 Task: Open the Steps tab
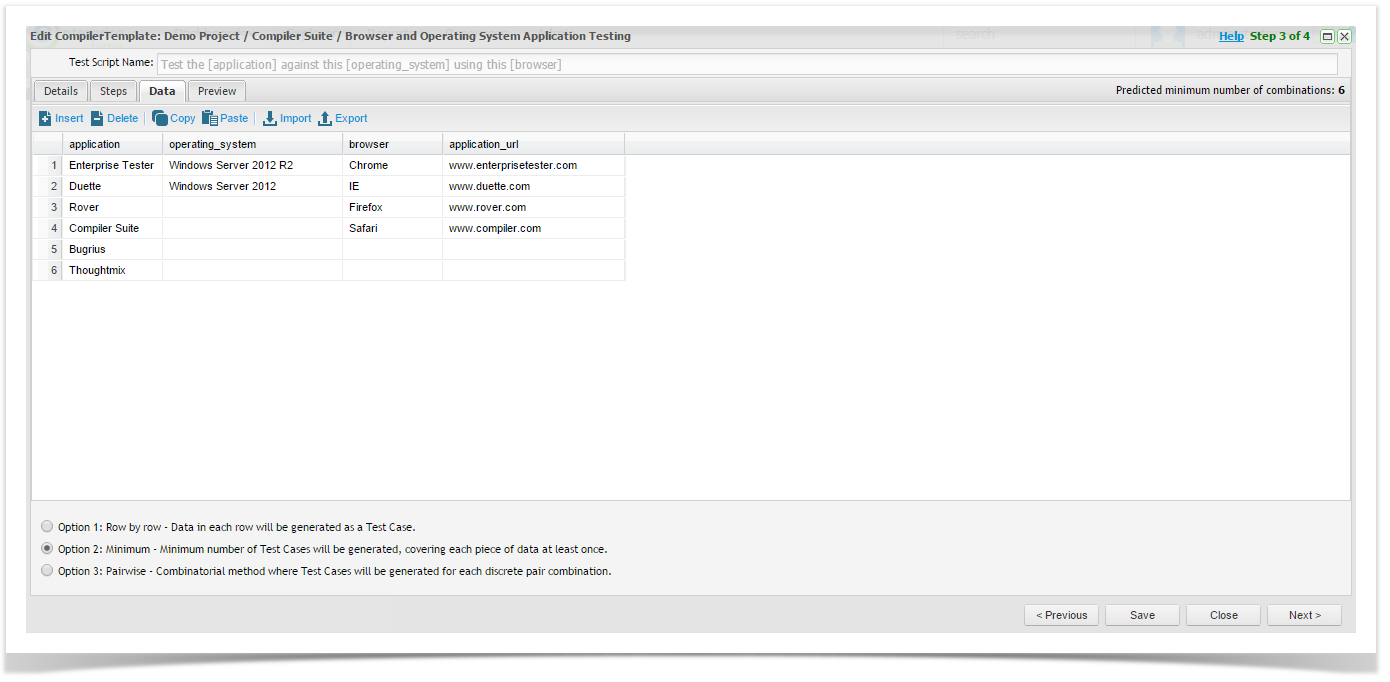tap(113, 91)
